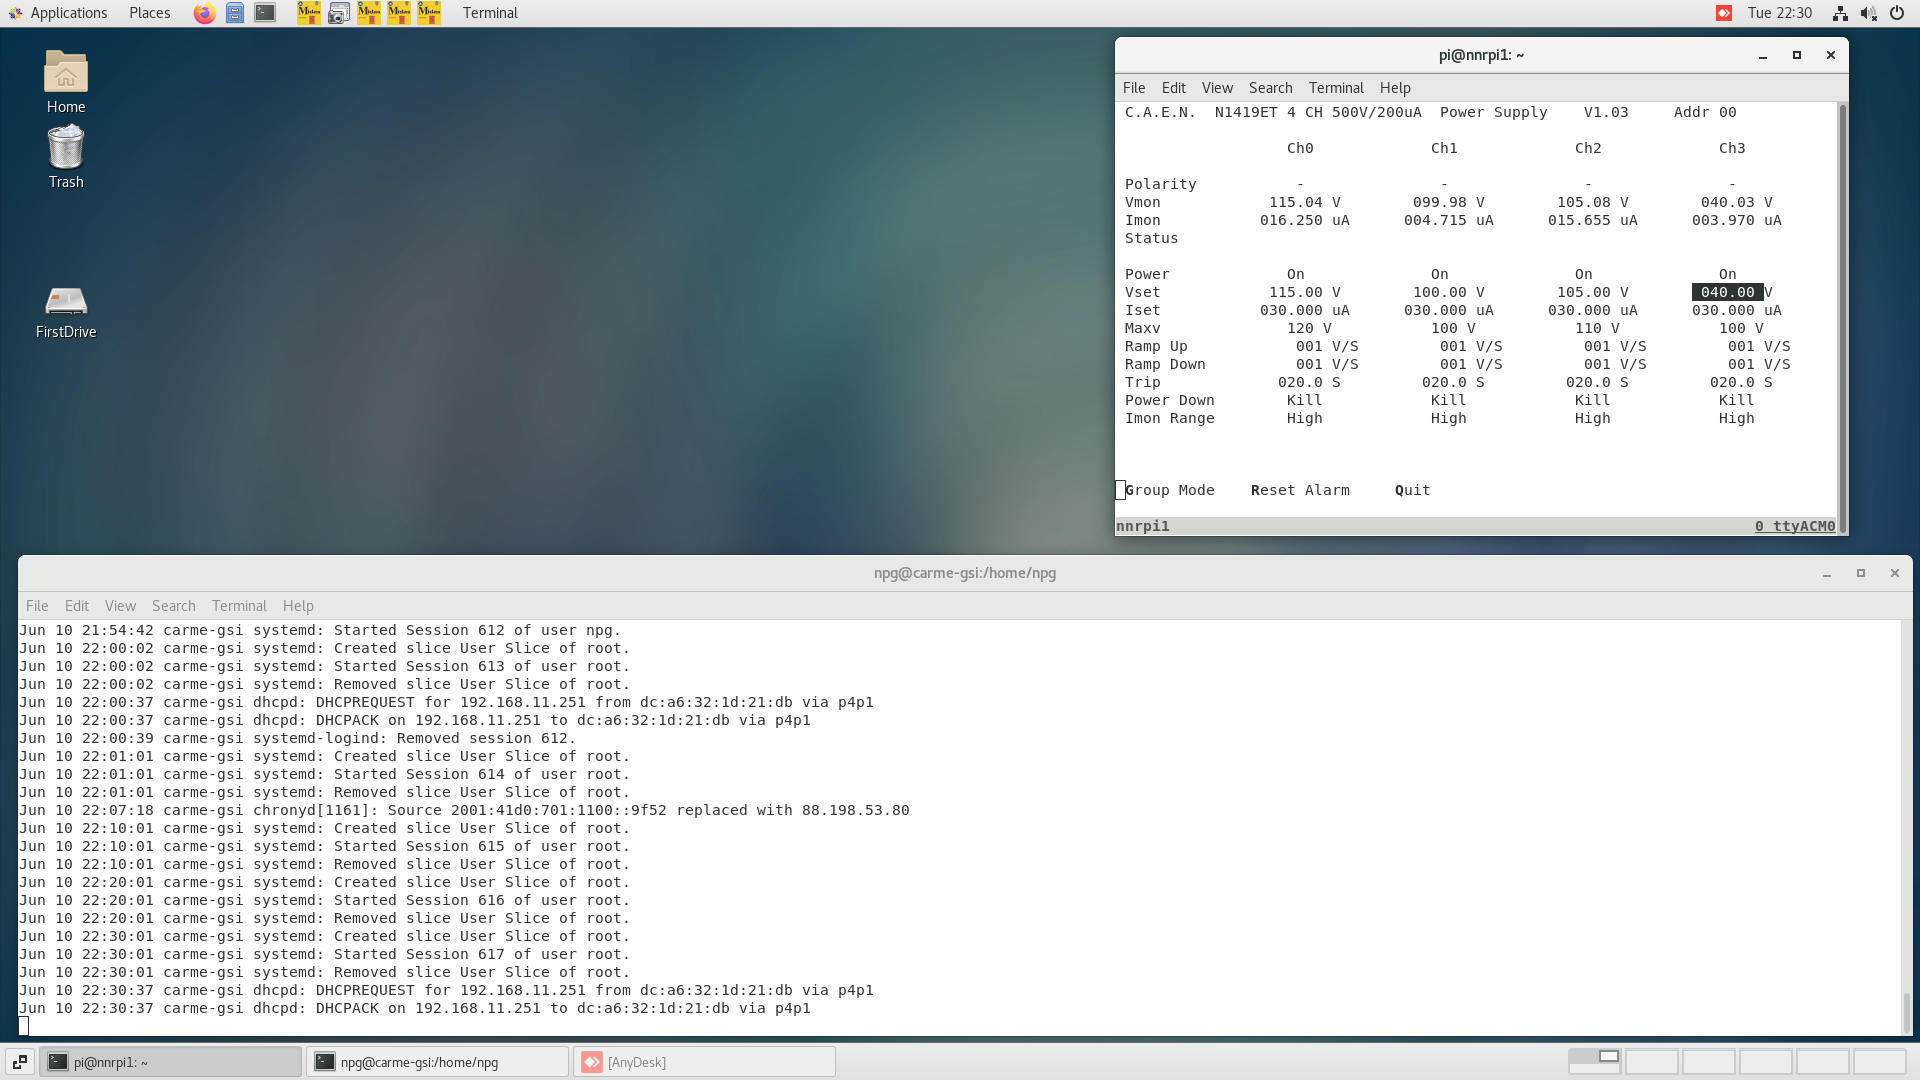The height and width of the screenshot is (1080, 1920).
Task: Click Reset Alarm in the CAEN controller
Action: 1300,490
